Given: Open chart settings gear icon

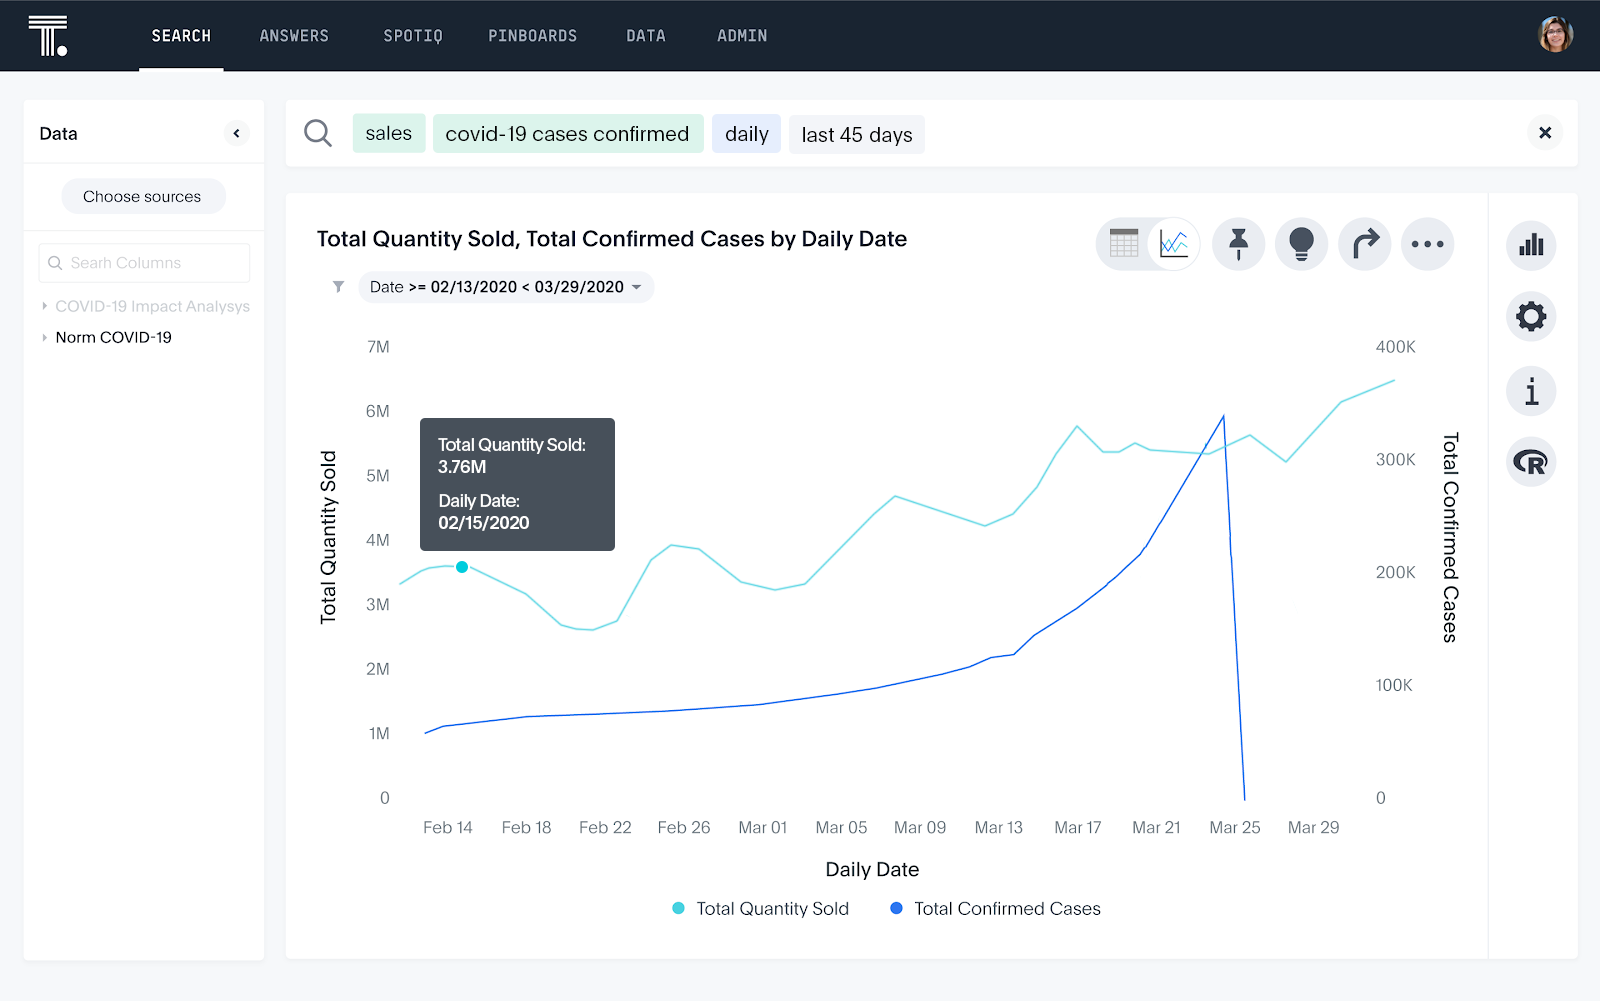Looking at the screenshot, I should 1531,317.
